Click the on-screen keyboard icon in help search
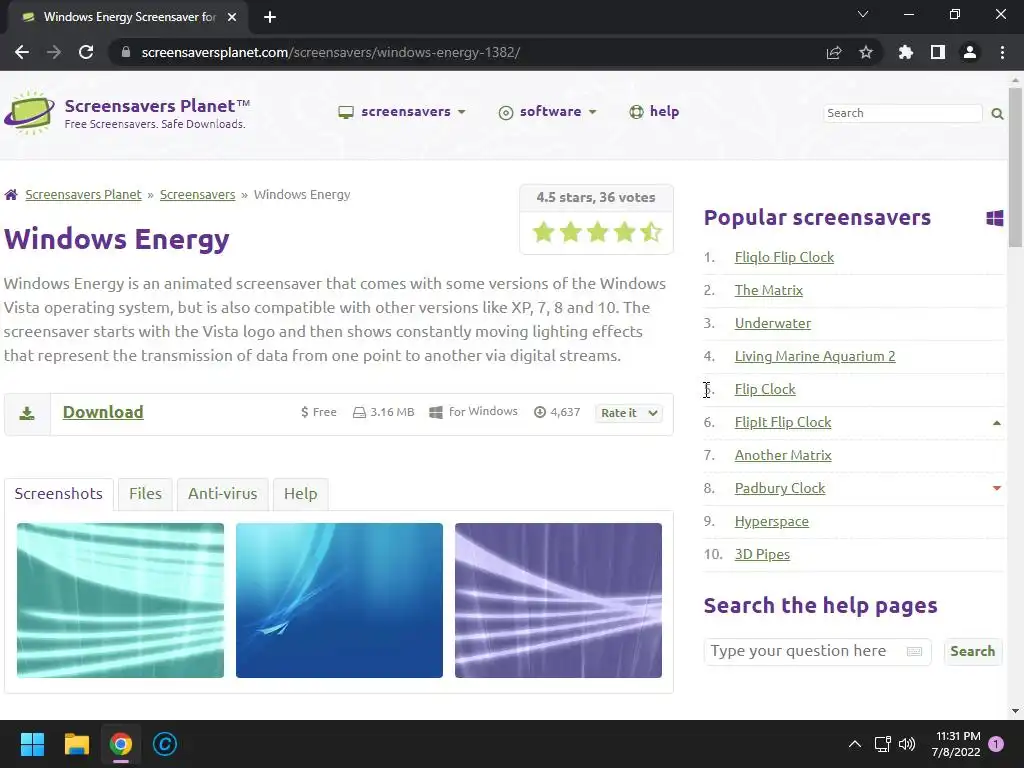Screen dimensions: 1024x768 tap(914, 652)
